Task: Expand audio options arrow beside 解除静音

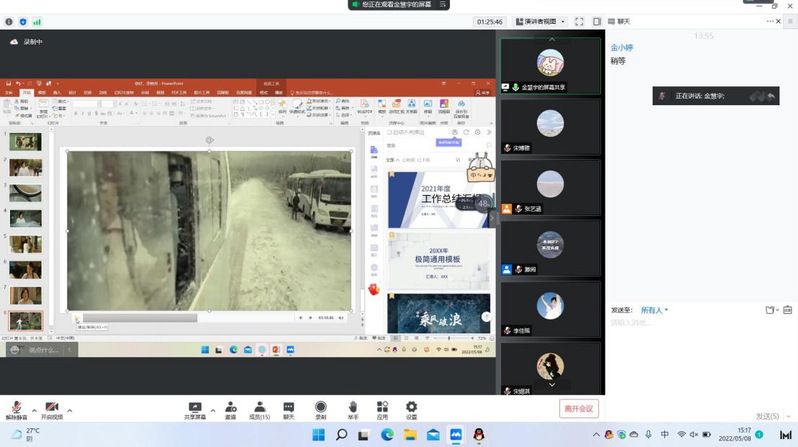Action: click(33, 409)
